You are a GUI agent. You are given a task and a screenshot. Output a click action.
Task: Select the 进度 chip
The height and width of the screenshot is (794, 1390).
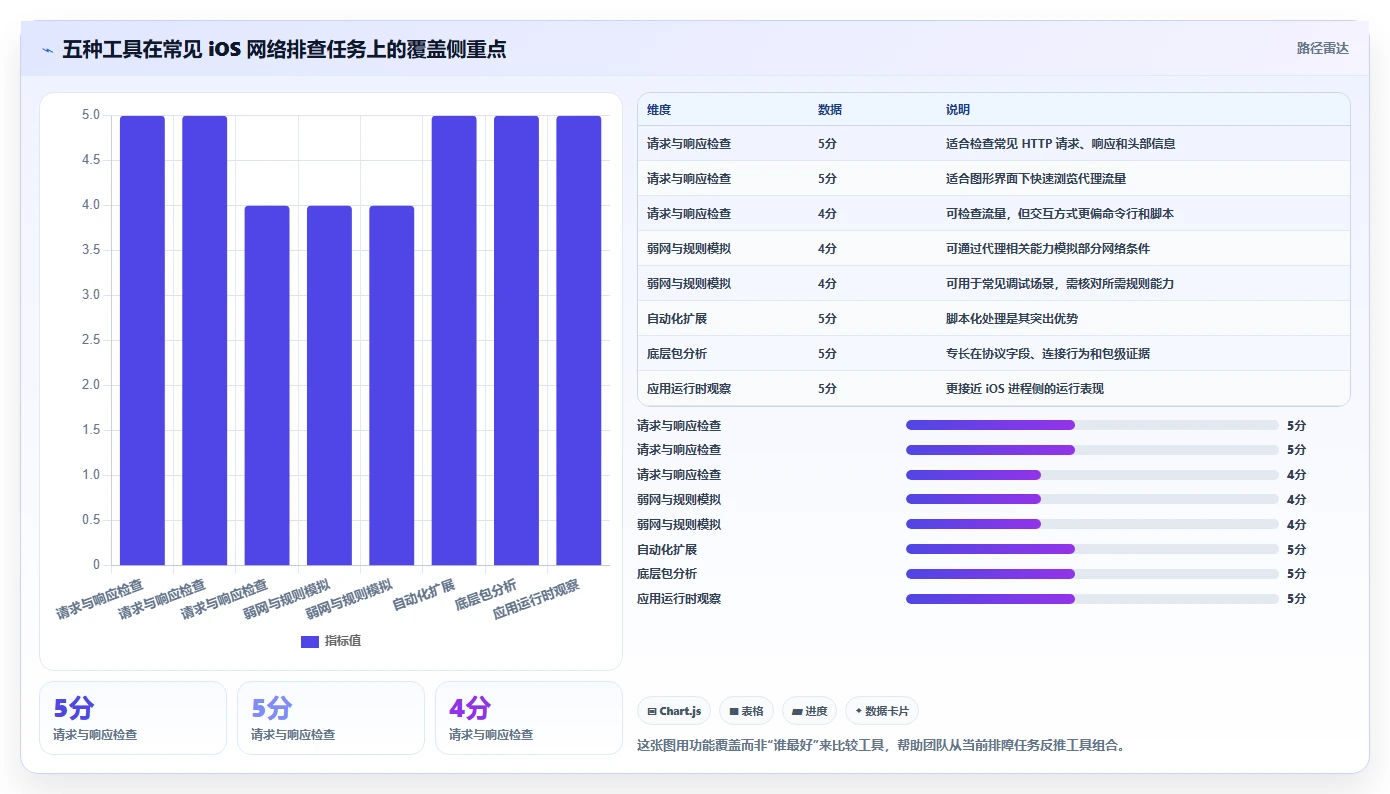pyautogui.click(x=809, y=711)
